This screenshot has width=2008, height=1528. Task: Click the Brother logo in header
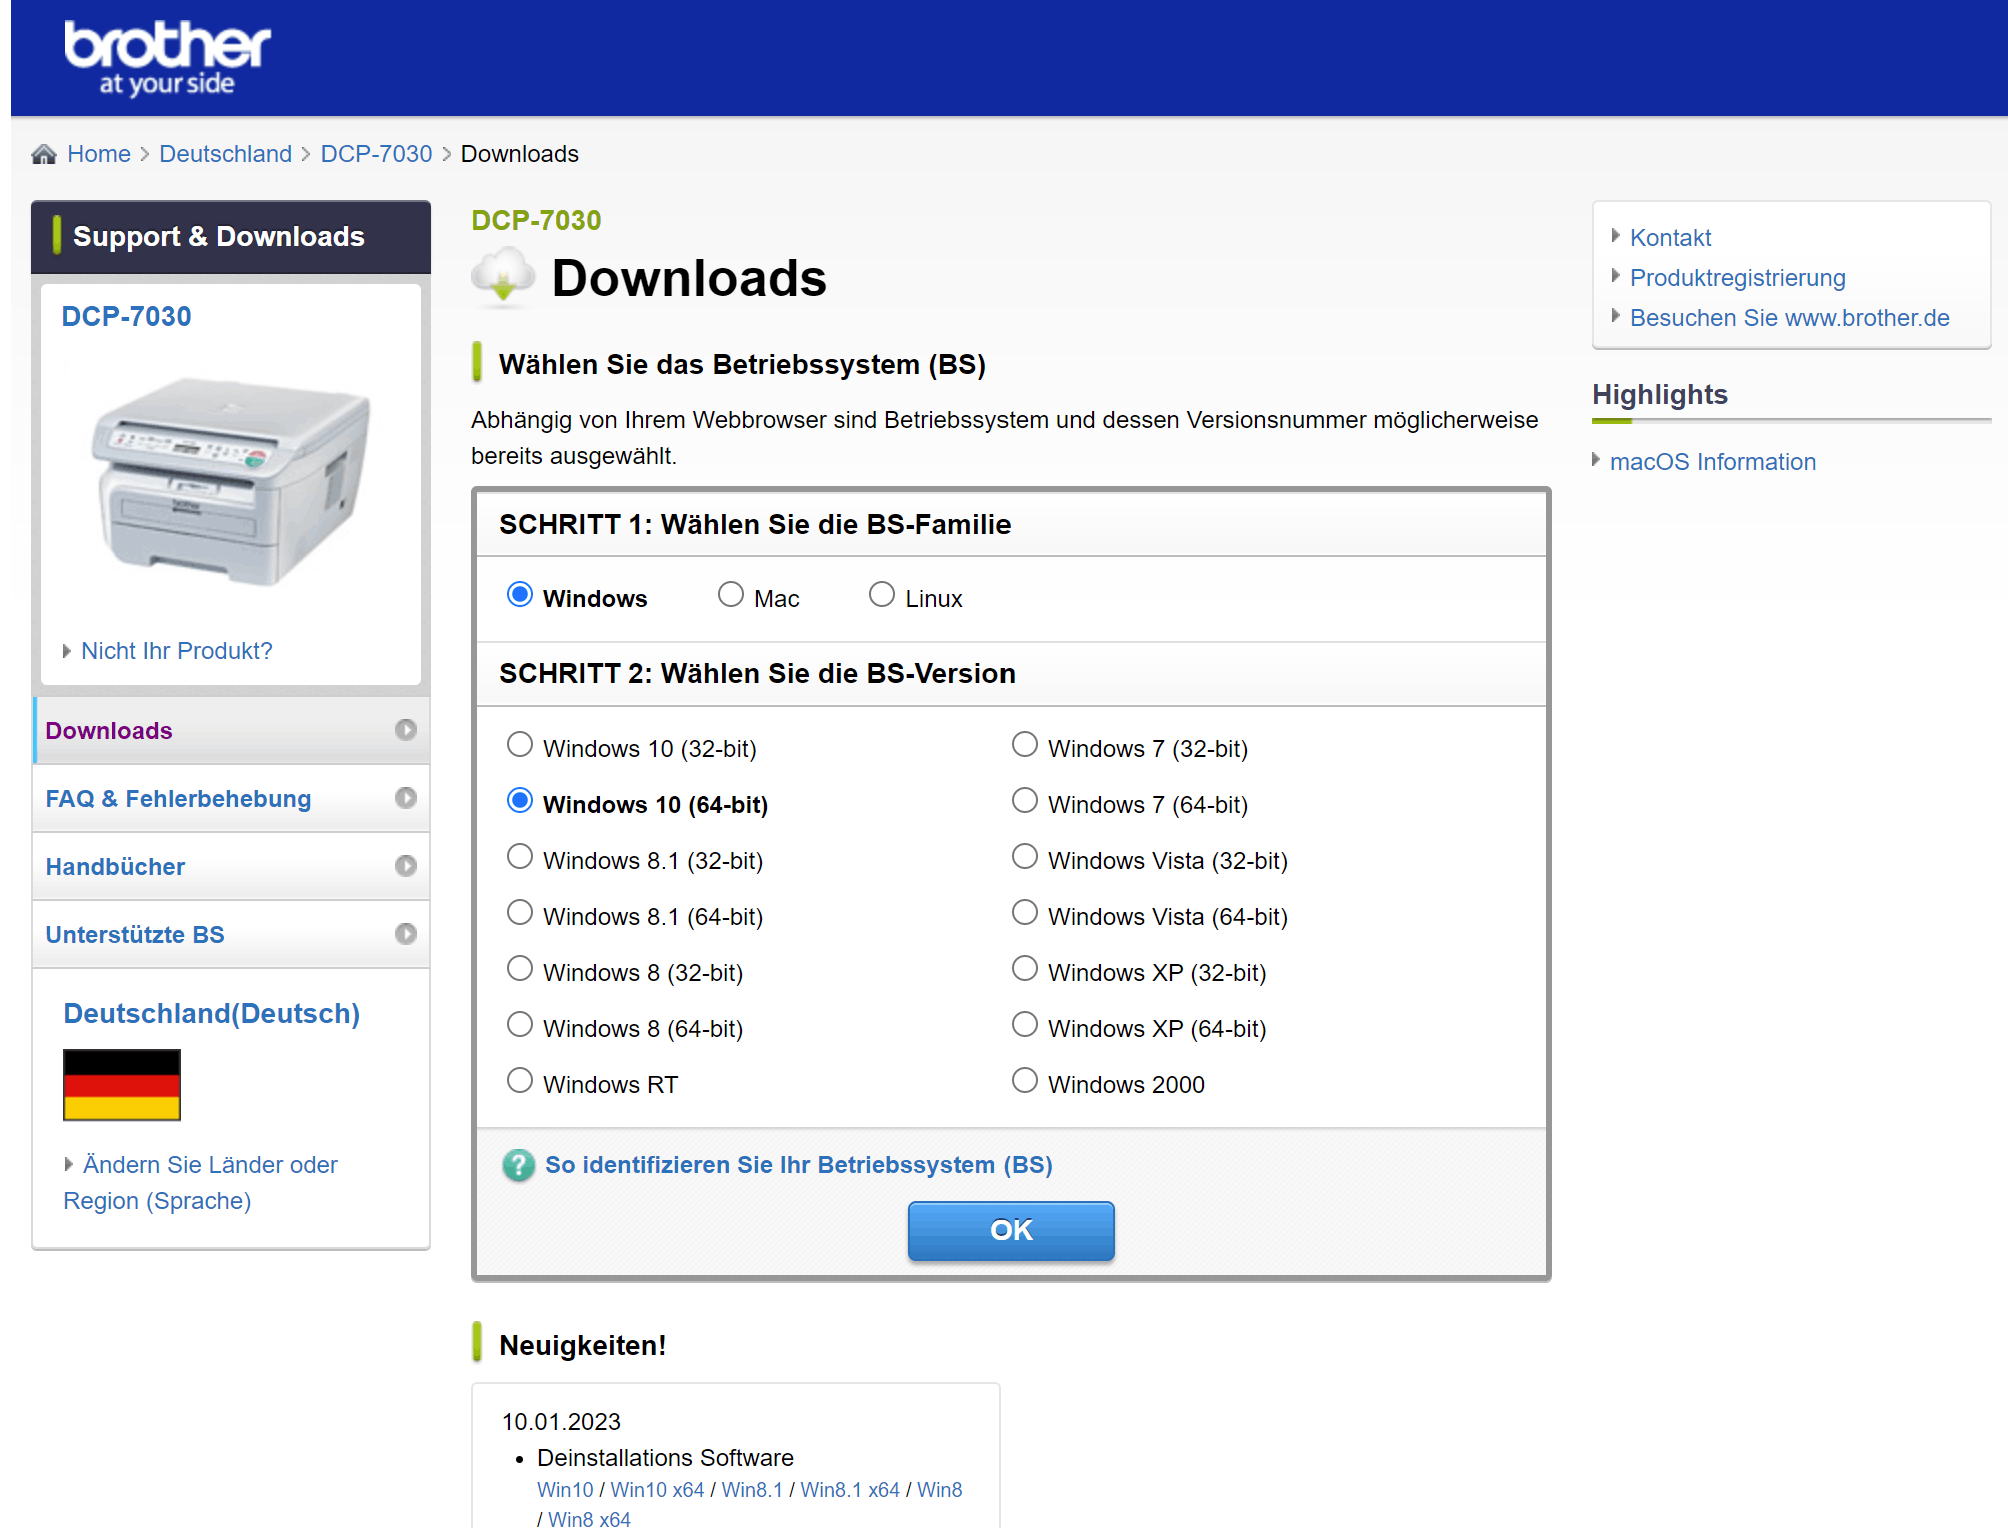tap(167, 58)
